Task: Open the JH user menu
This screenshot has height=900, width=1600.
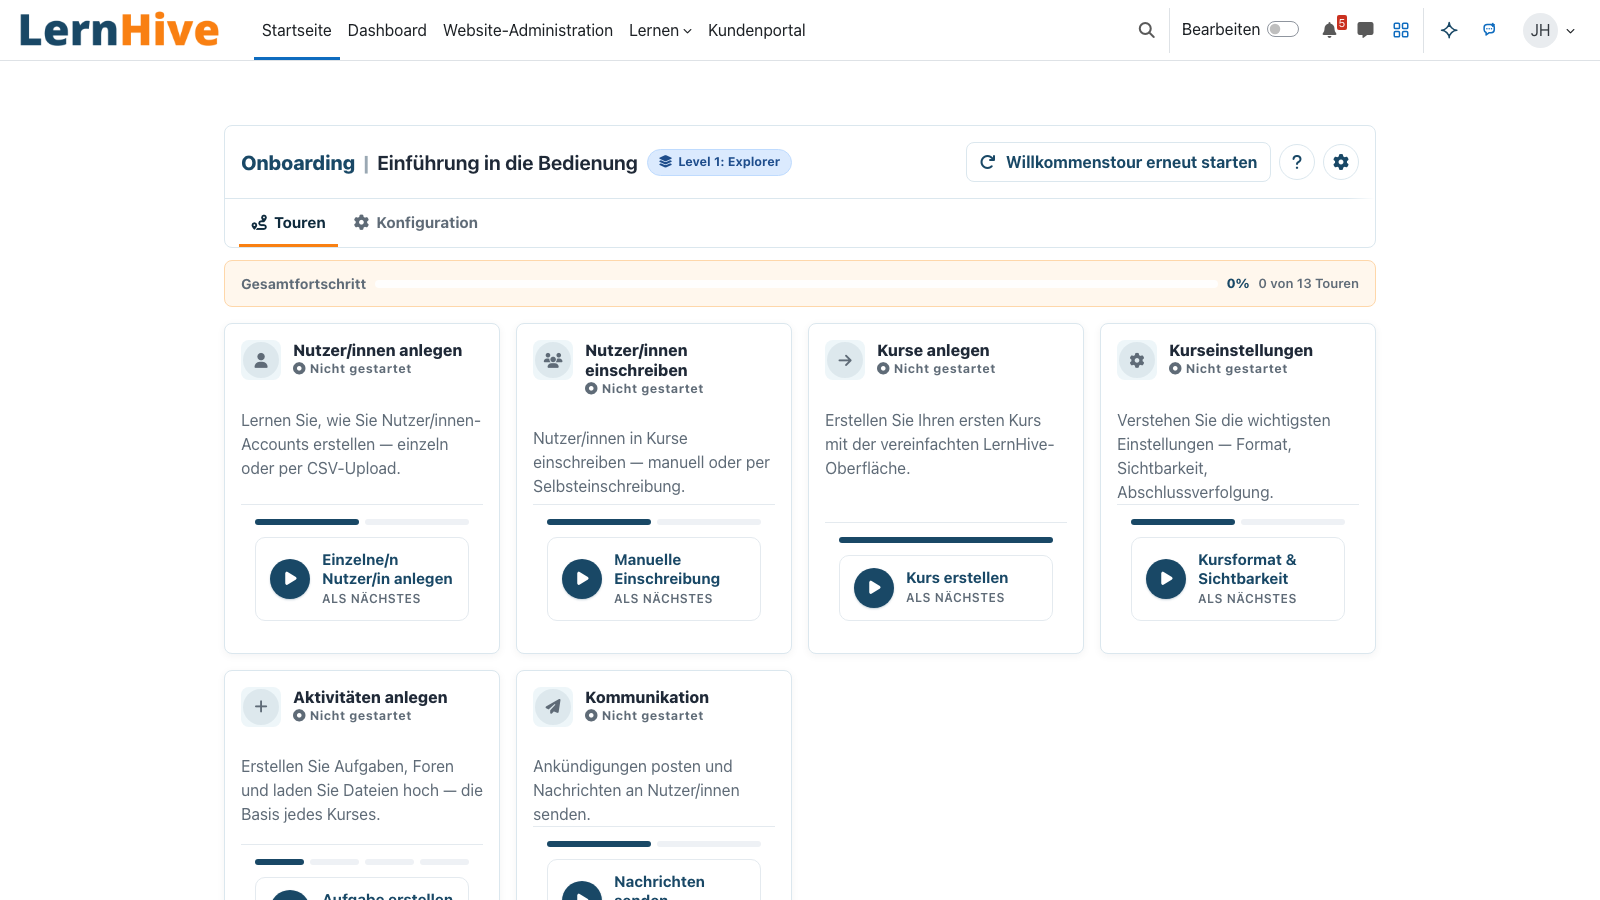Action: 1549,30
